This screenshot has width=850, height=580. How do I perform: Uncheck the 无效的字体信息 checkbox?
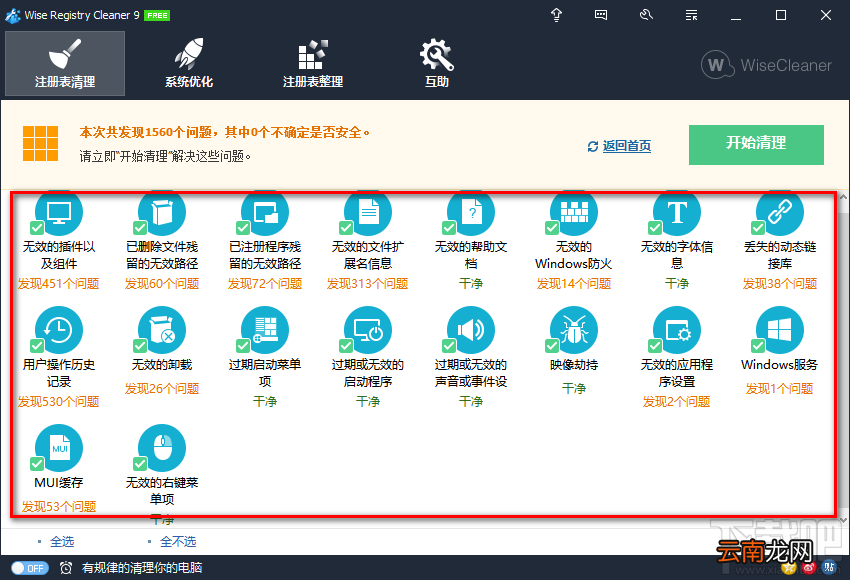tap(655, 228)
